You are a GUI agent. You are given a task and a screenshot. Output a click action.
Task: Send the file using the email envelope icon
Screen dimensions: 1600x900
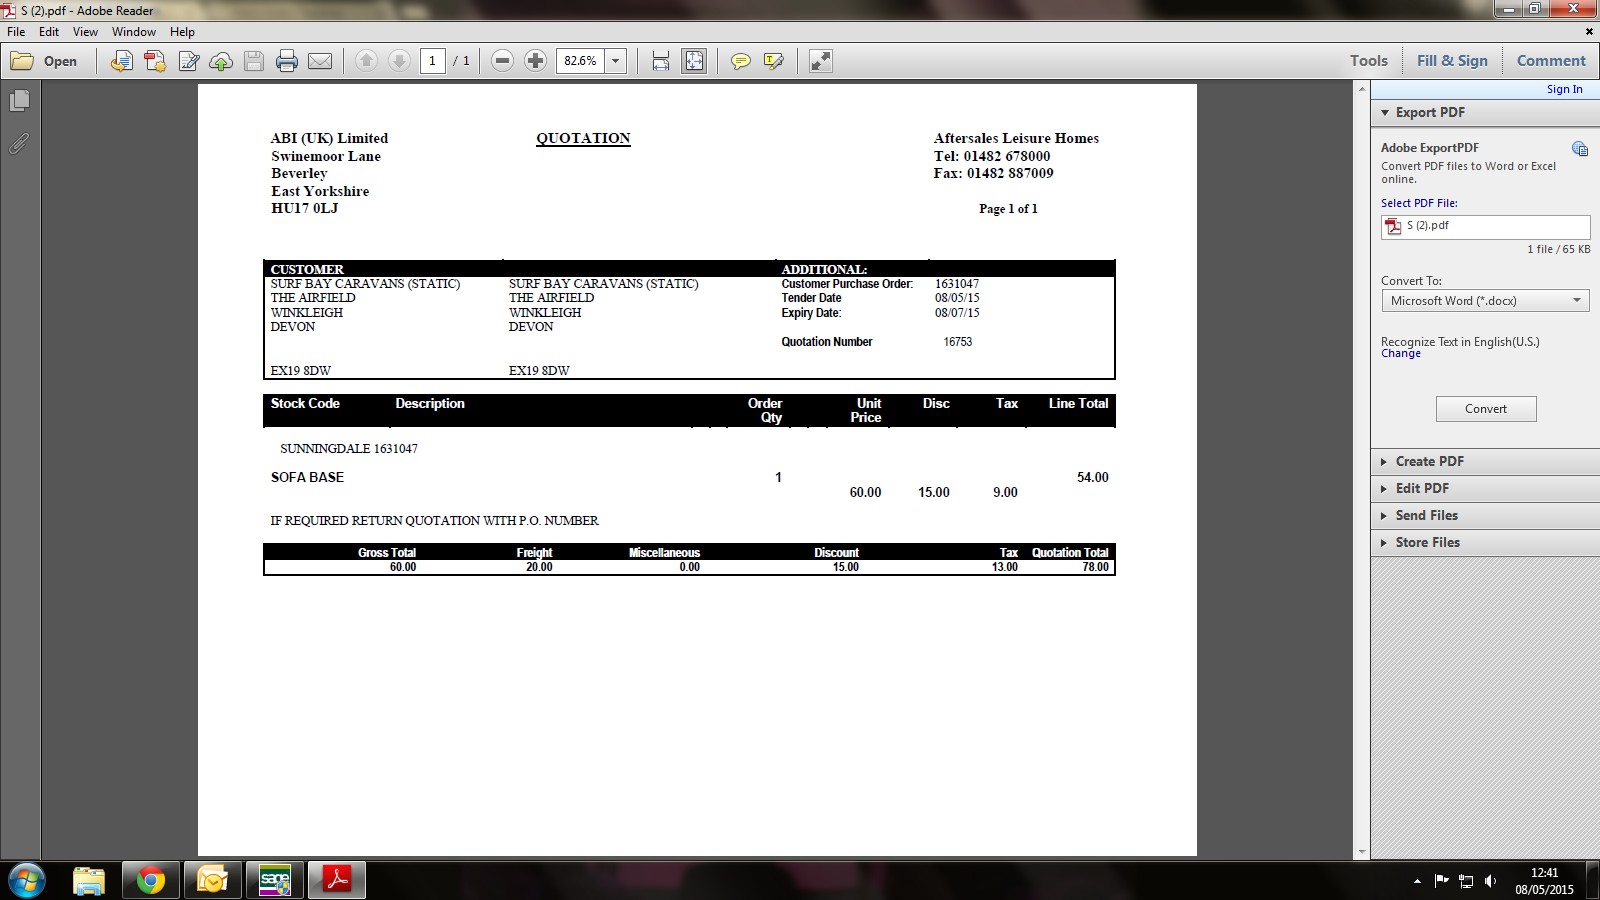click(x=320, y=61)
